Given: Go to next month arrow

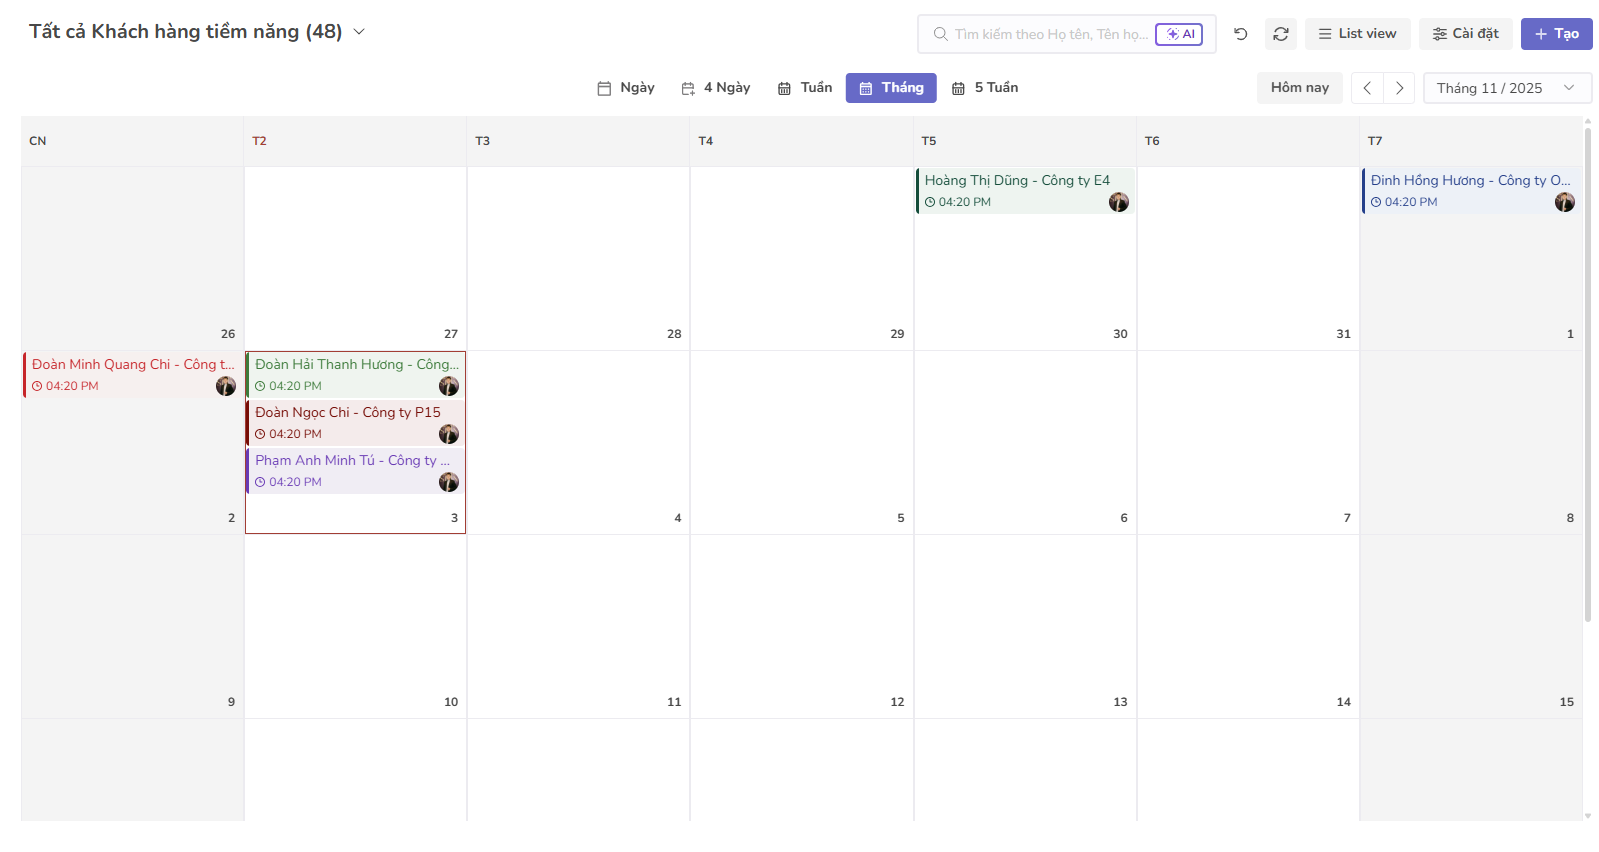Looking at the screenshot, I should click(1399, 88).
